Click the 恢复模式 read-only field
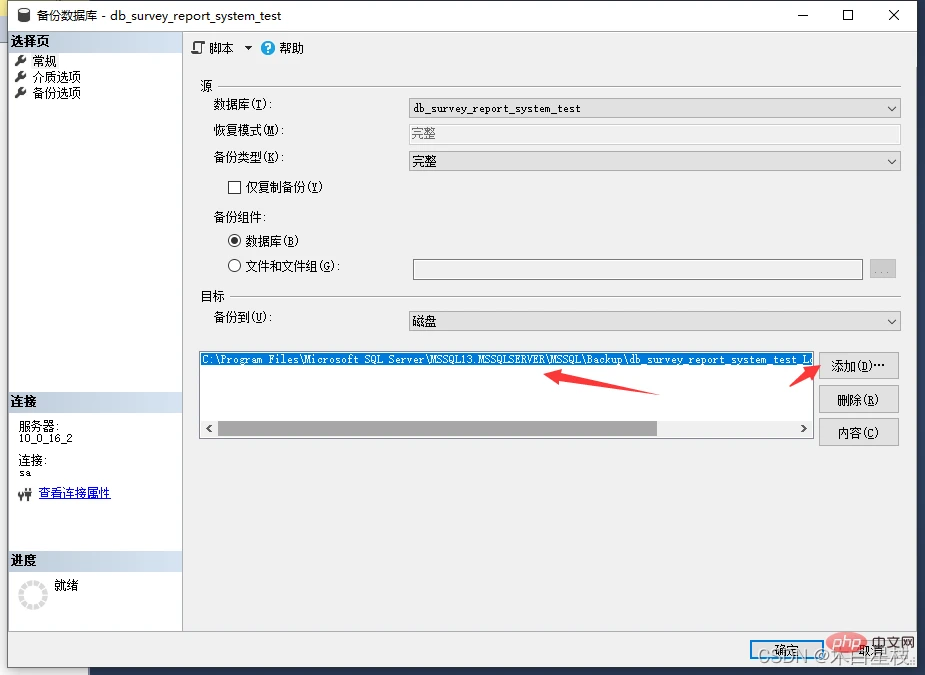Image resolution: width=925 pixels, height=675 pixels. [654, 134]
